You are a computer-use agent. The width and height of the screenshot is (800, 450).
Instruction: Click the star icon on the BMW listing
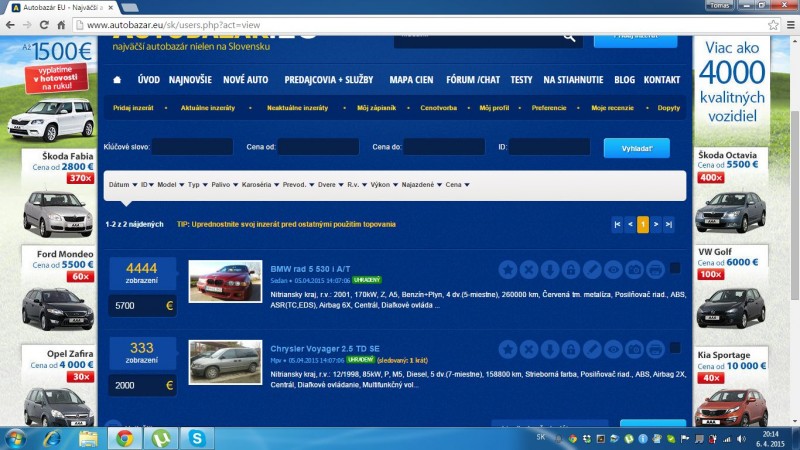pos(508,269)
